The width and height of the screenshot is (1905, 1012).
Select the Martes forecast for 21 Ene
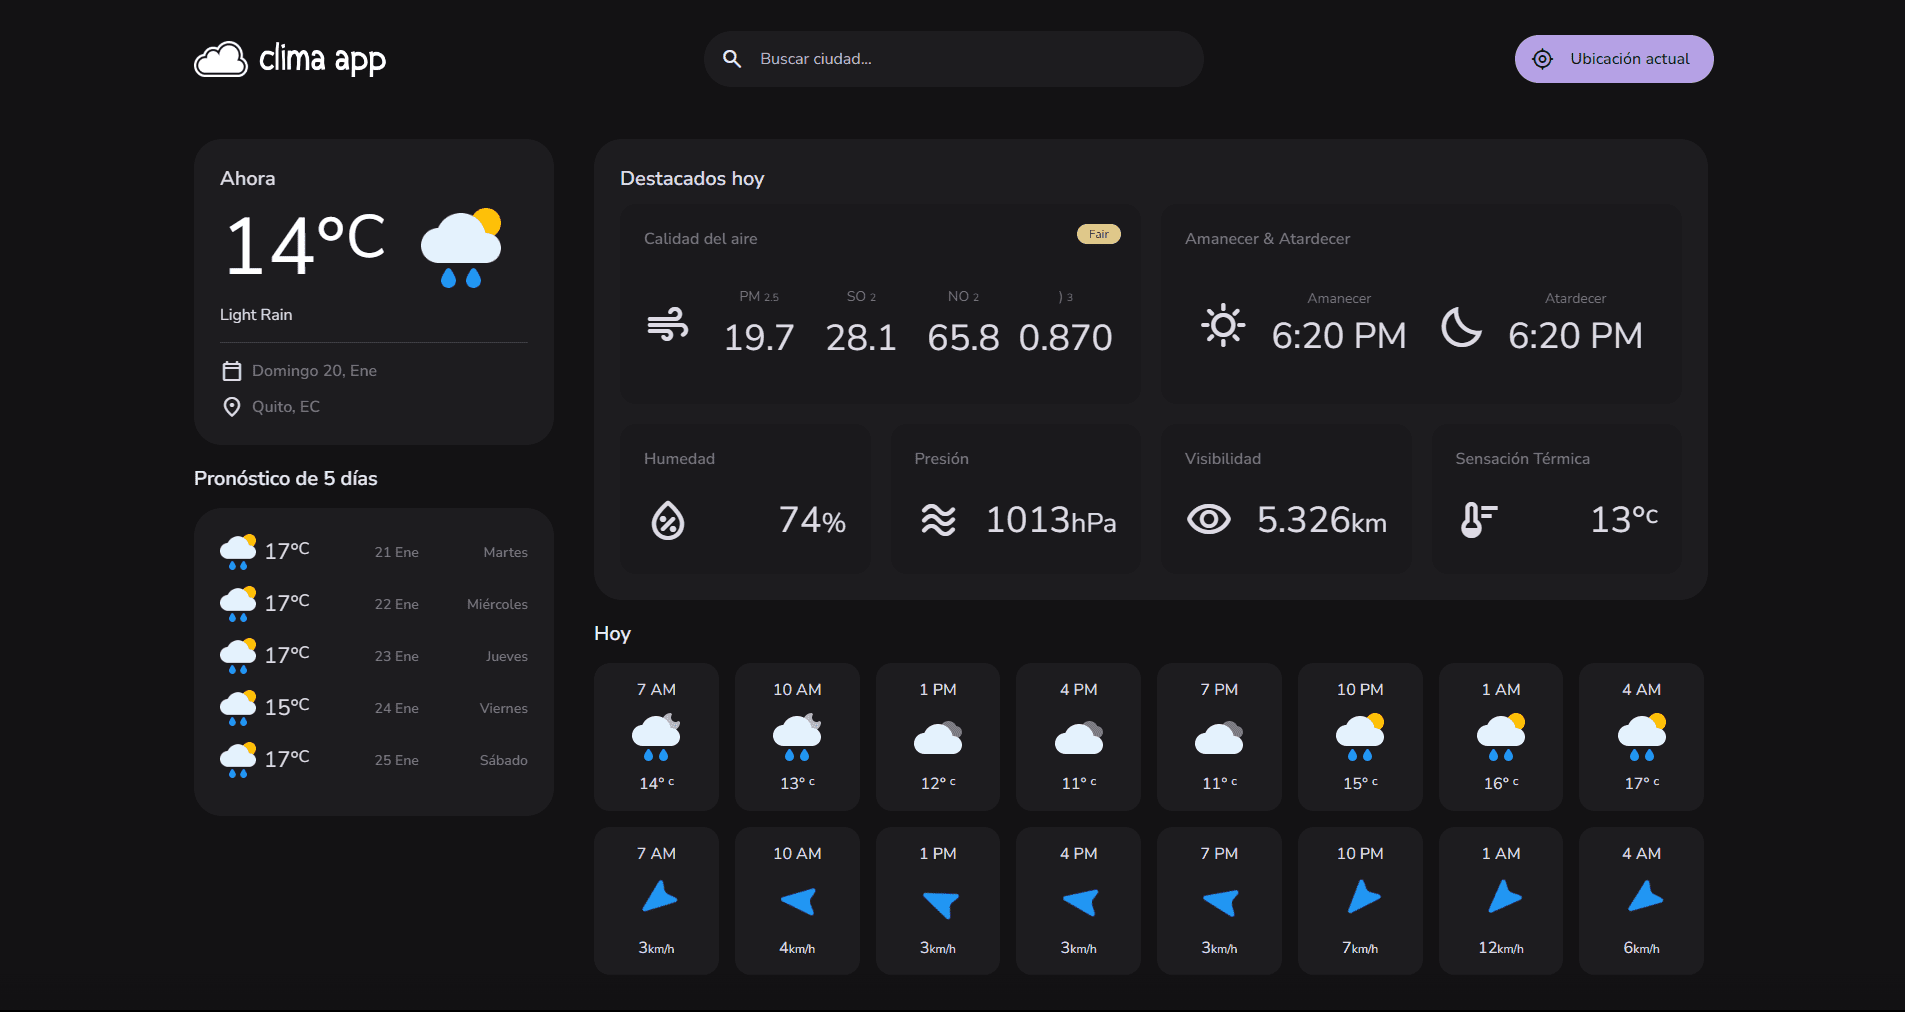(373, 551)
